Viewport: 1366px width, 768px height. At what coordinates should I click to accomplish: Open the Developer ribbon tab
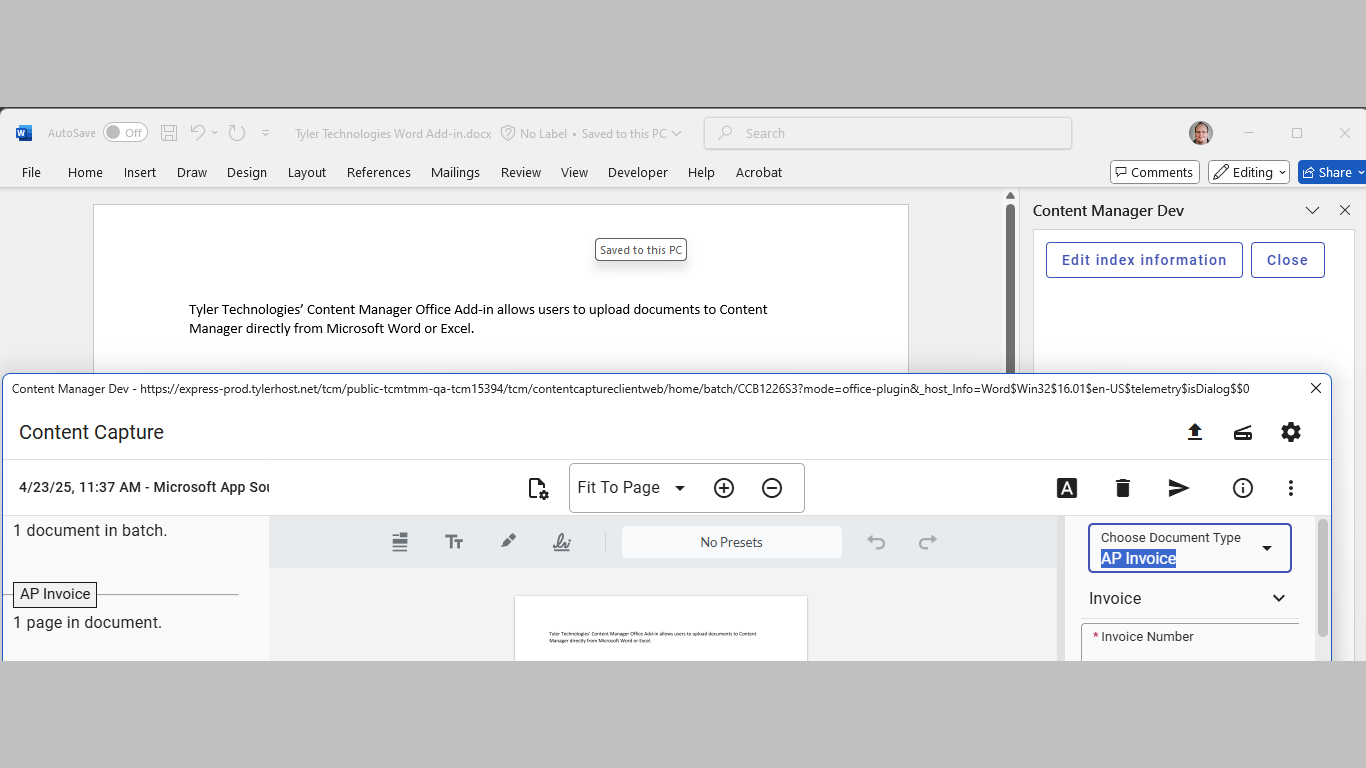coord(638,172)
